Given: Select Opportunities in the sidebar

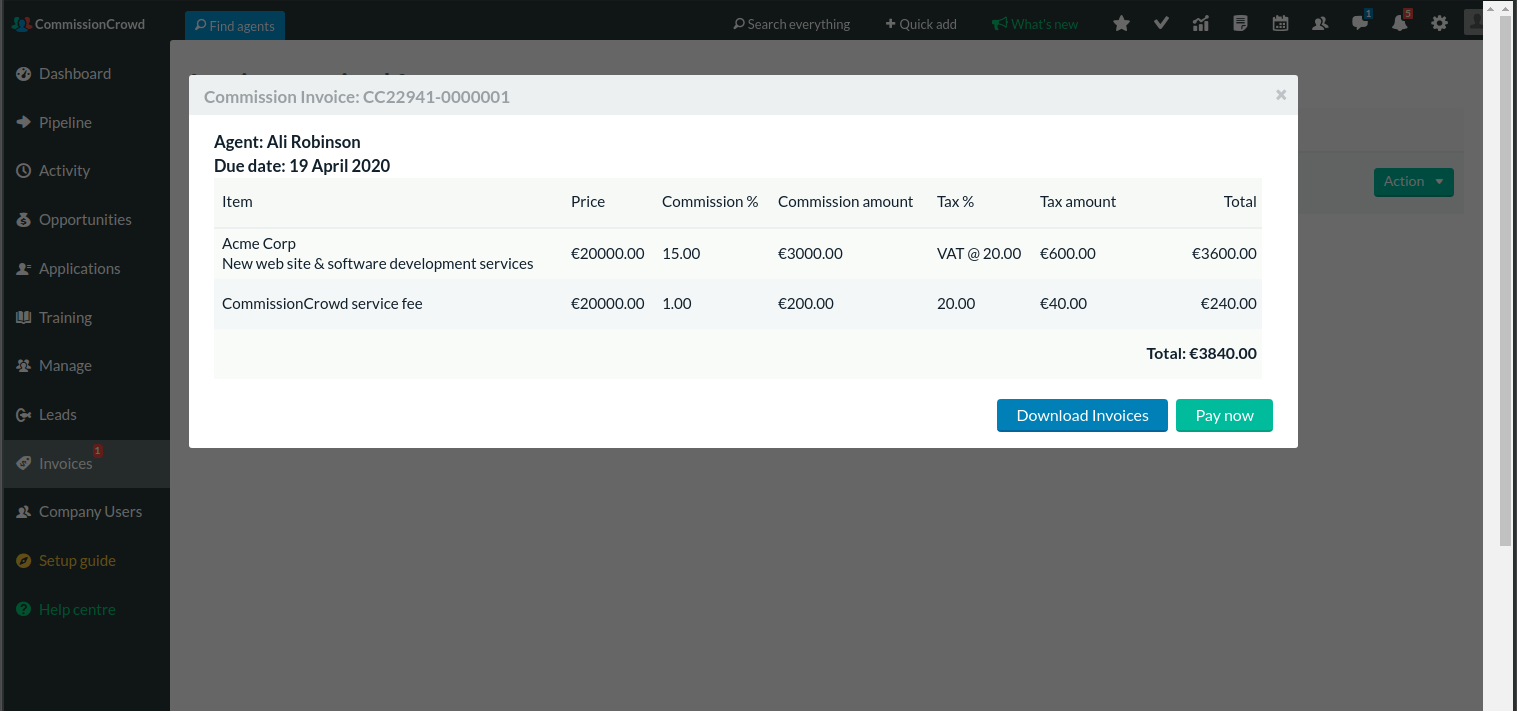Looking at the screenshot, I should click(x=85, y=220).
